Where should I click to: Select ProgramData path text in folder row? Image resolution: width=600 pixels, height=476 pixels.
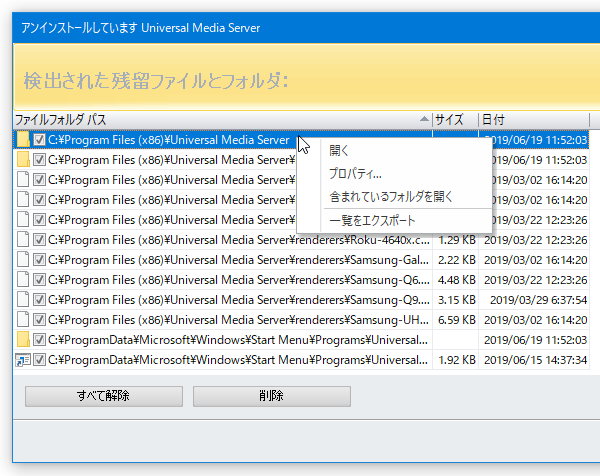(238, 339)
